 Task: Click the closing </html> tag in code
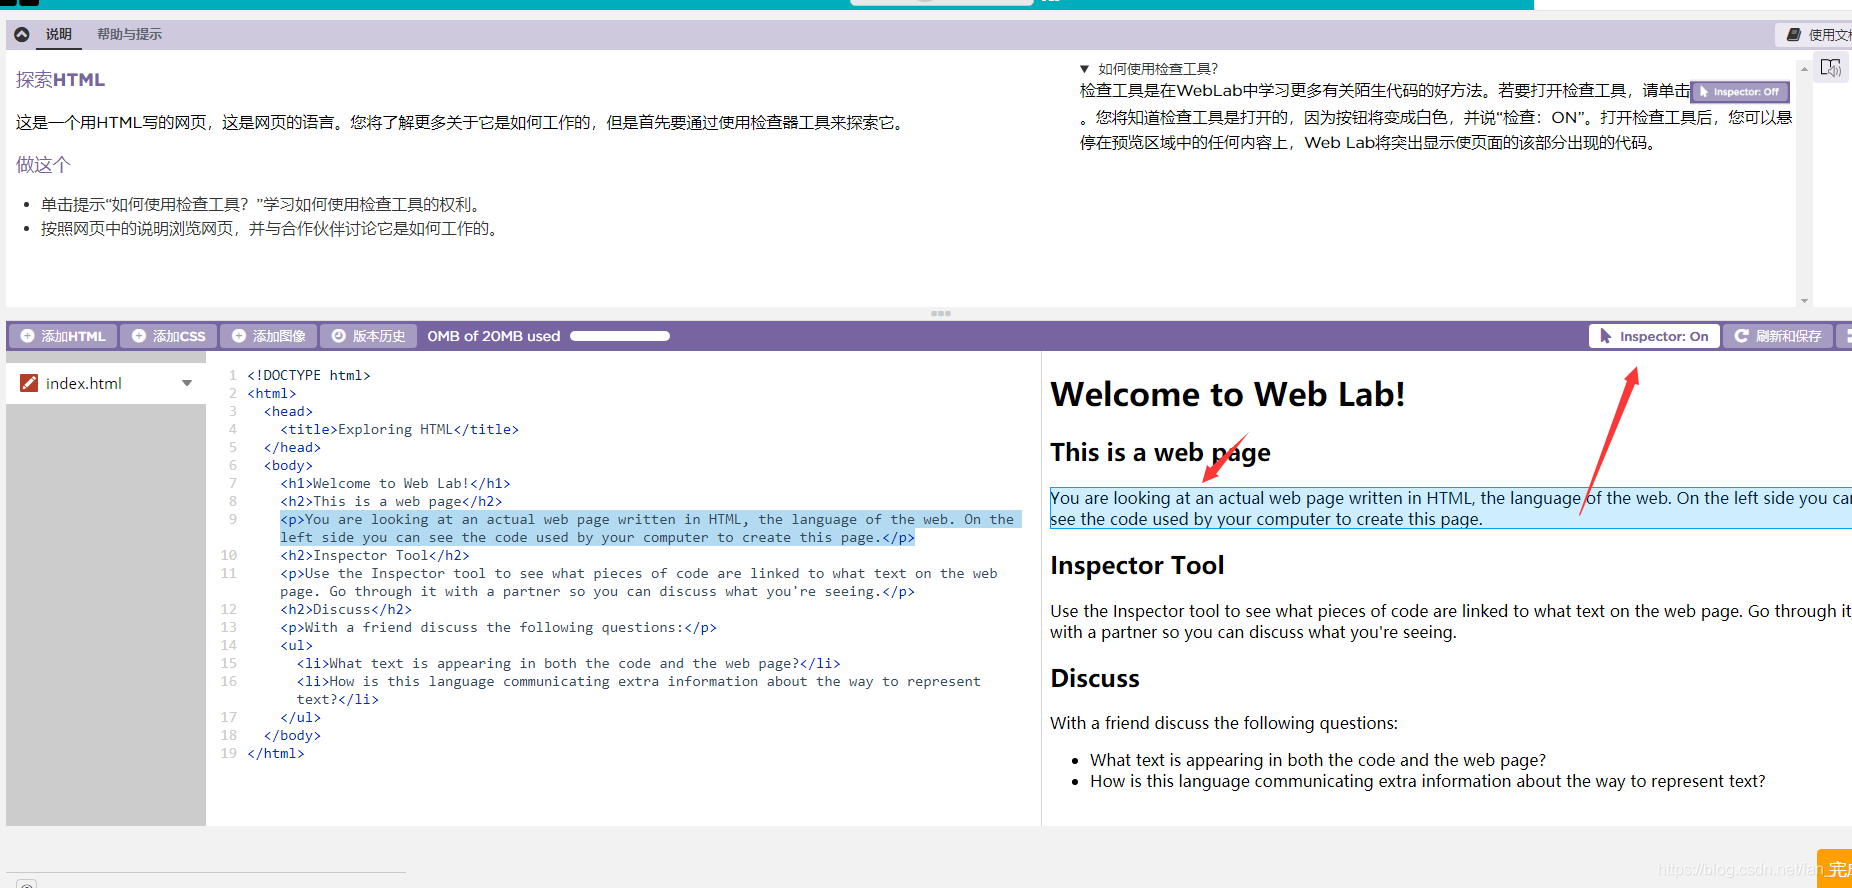[276, 753]
